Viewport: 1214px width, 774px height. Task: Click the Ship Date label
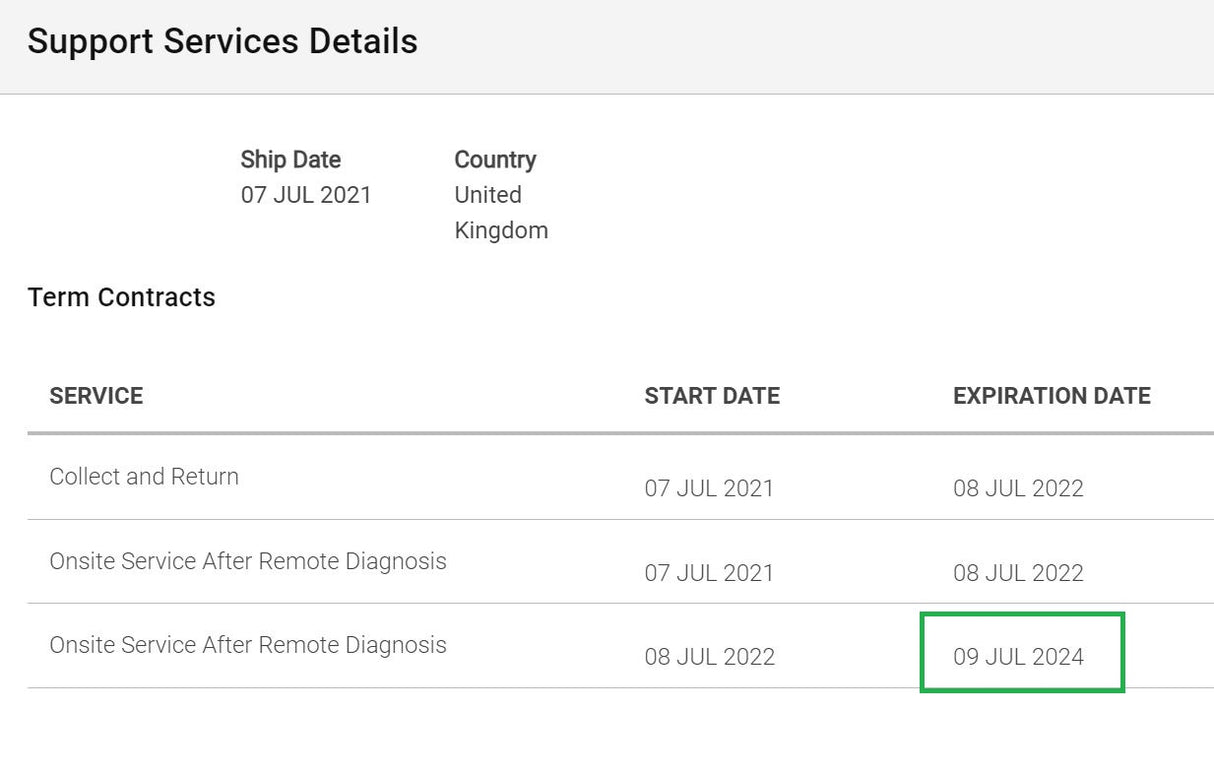290,160
